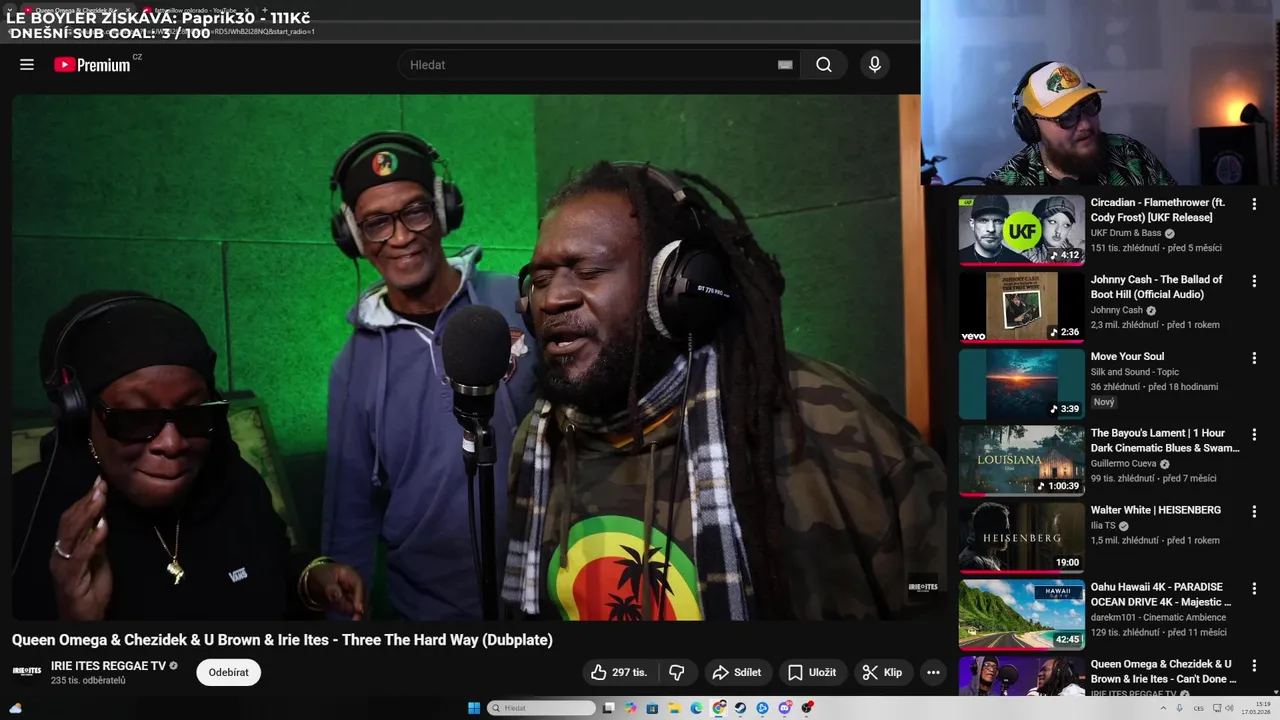The image size is (1280, 720).
Task: Open title Circadian - Flamethrower (ft. Cody Frost)
Action: point(1158,210)
